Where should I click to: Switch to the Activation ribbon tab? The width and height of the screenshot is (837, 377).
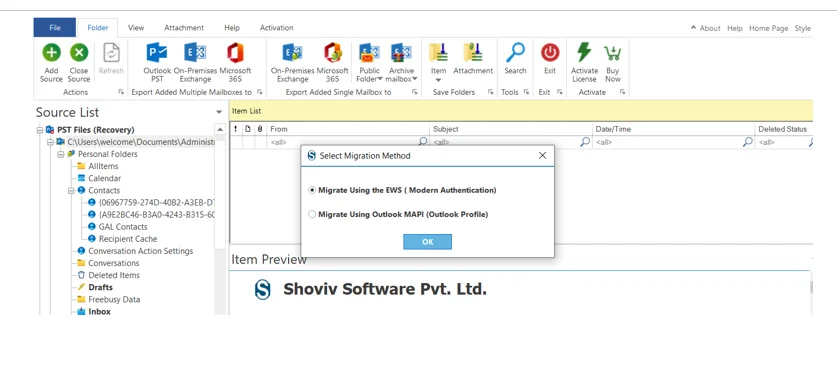coord(277,28)
